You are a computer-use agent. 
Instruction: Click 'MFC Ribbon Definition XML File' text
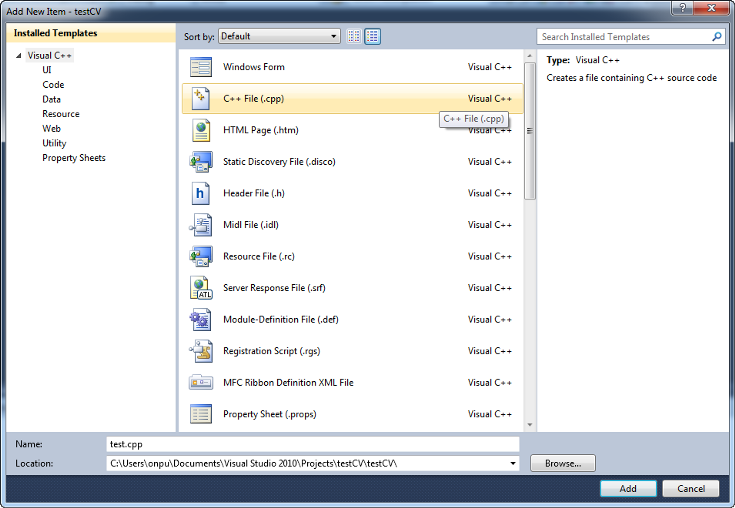click(x=288, y=382)
